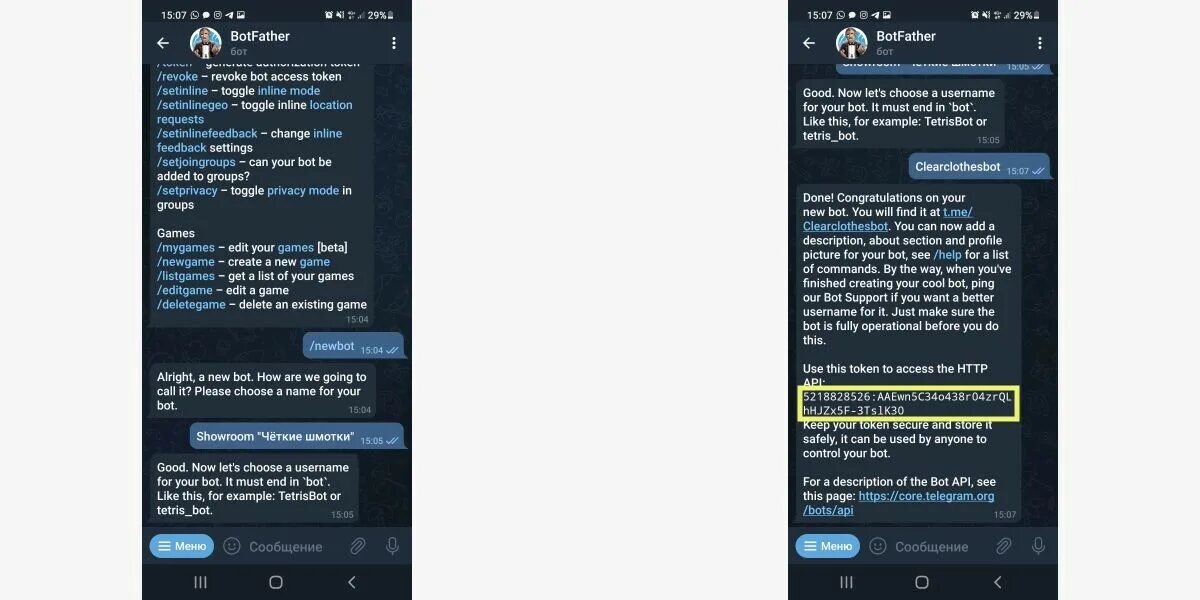1200x600 pixels.
Task: Tap the /newgame command link
Action: click(x=187, y=261)
